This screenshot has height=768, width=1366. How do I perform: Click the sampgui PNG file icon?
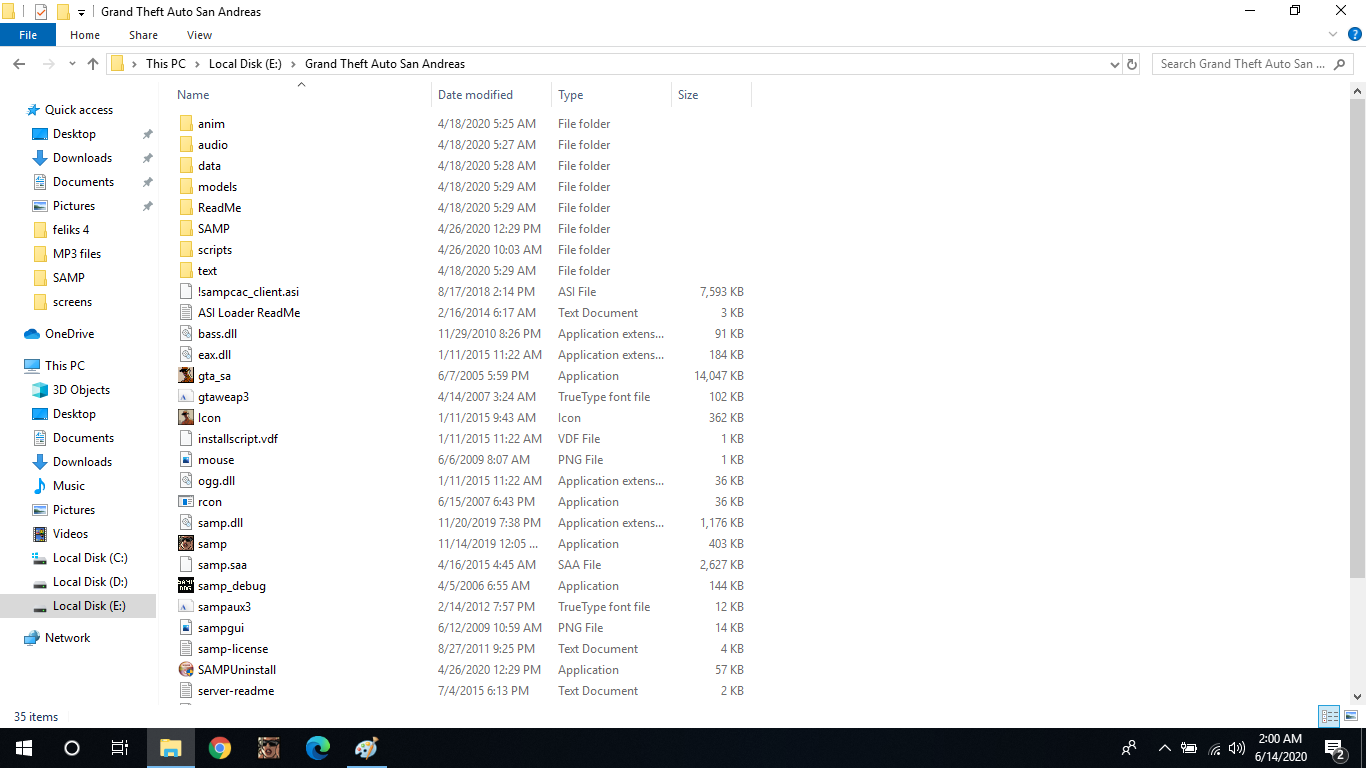point(186,628)
